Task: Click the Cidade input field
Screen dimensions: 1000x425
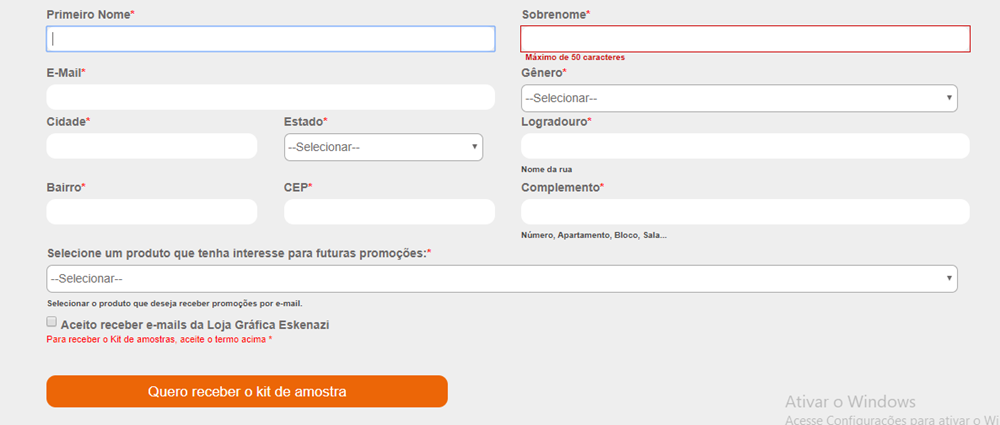Action: [x=152, y=146]
